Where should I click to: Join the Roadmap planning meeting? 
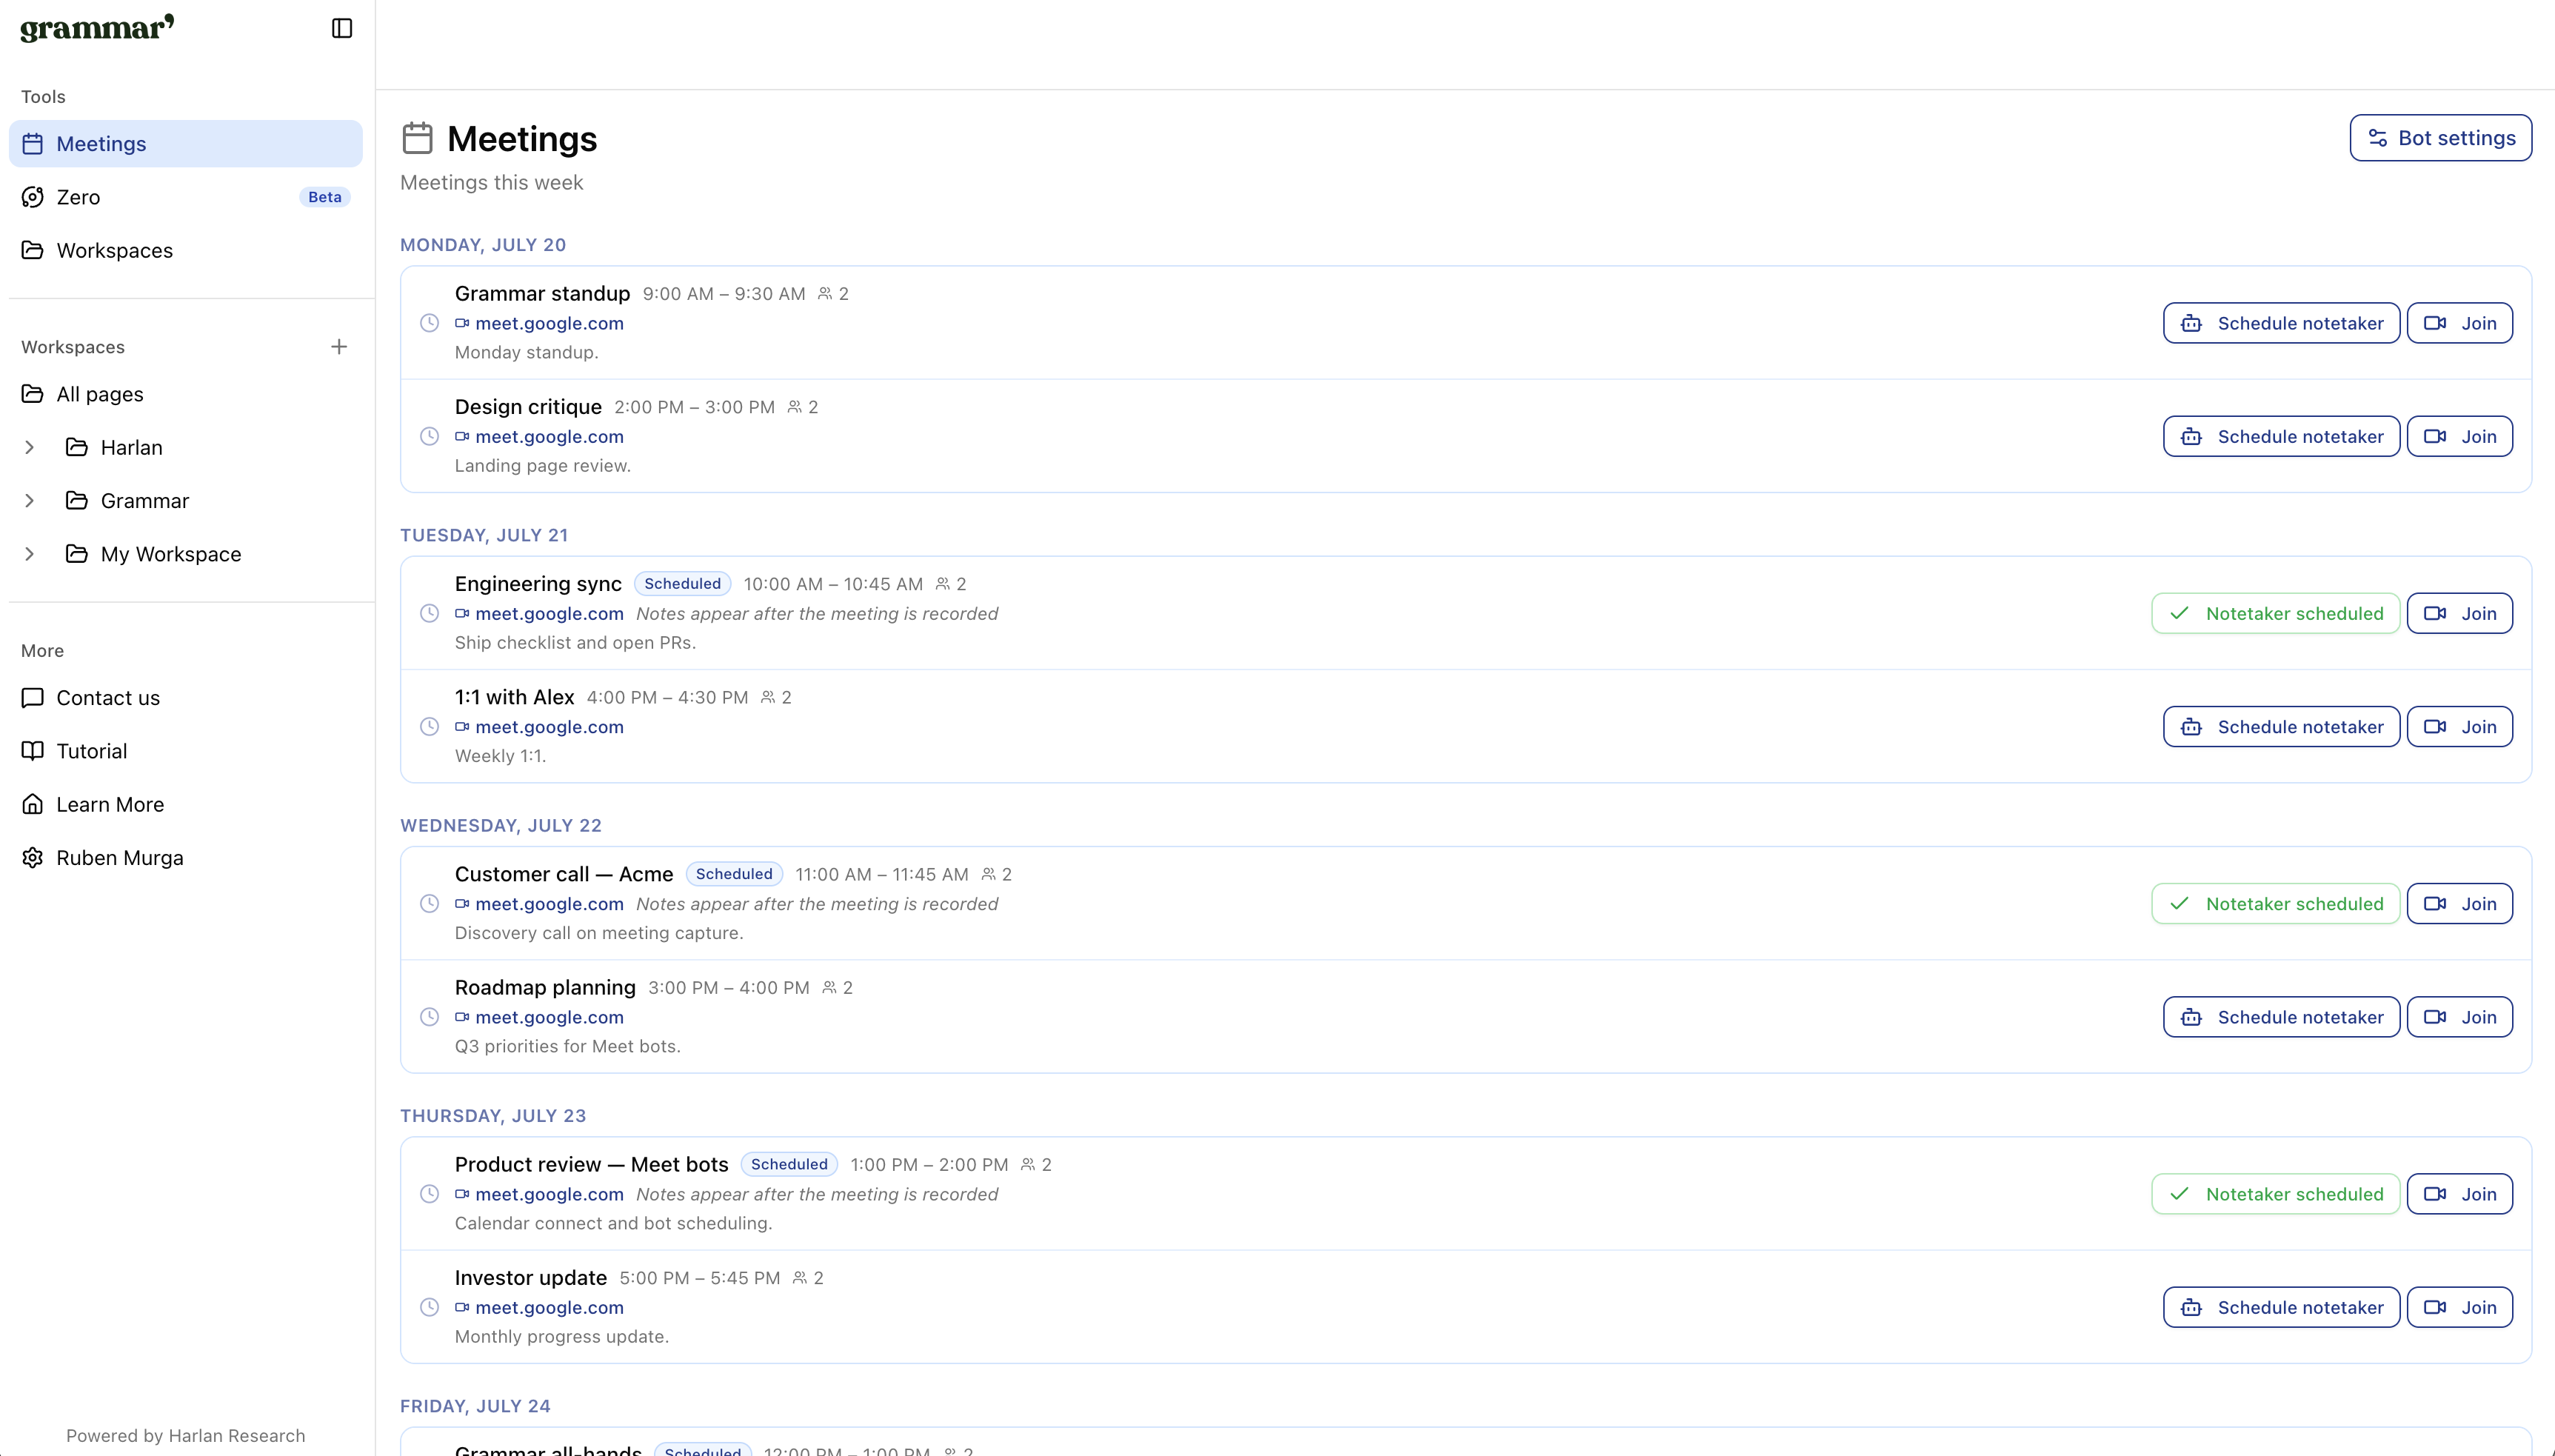pyautogui.click(x=2459, y=1017)
